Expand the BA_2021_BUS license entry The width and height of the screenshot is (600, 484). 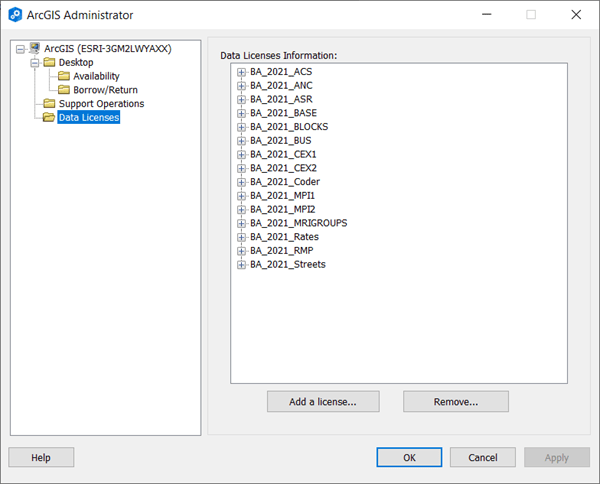[241, 141]
